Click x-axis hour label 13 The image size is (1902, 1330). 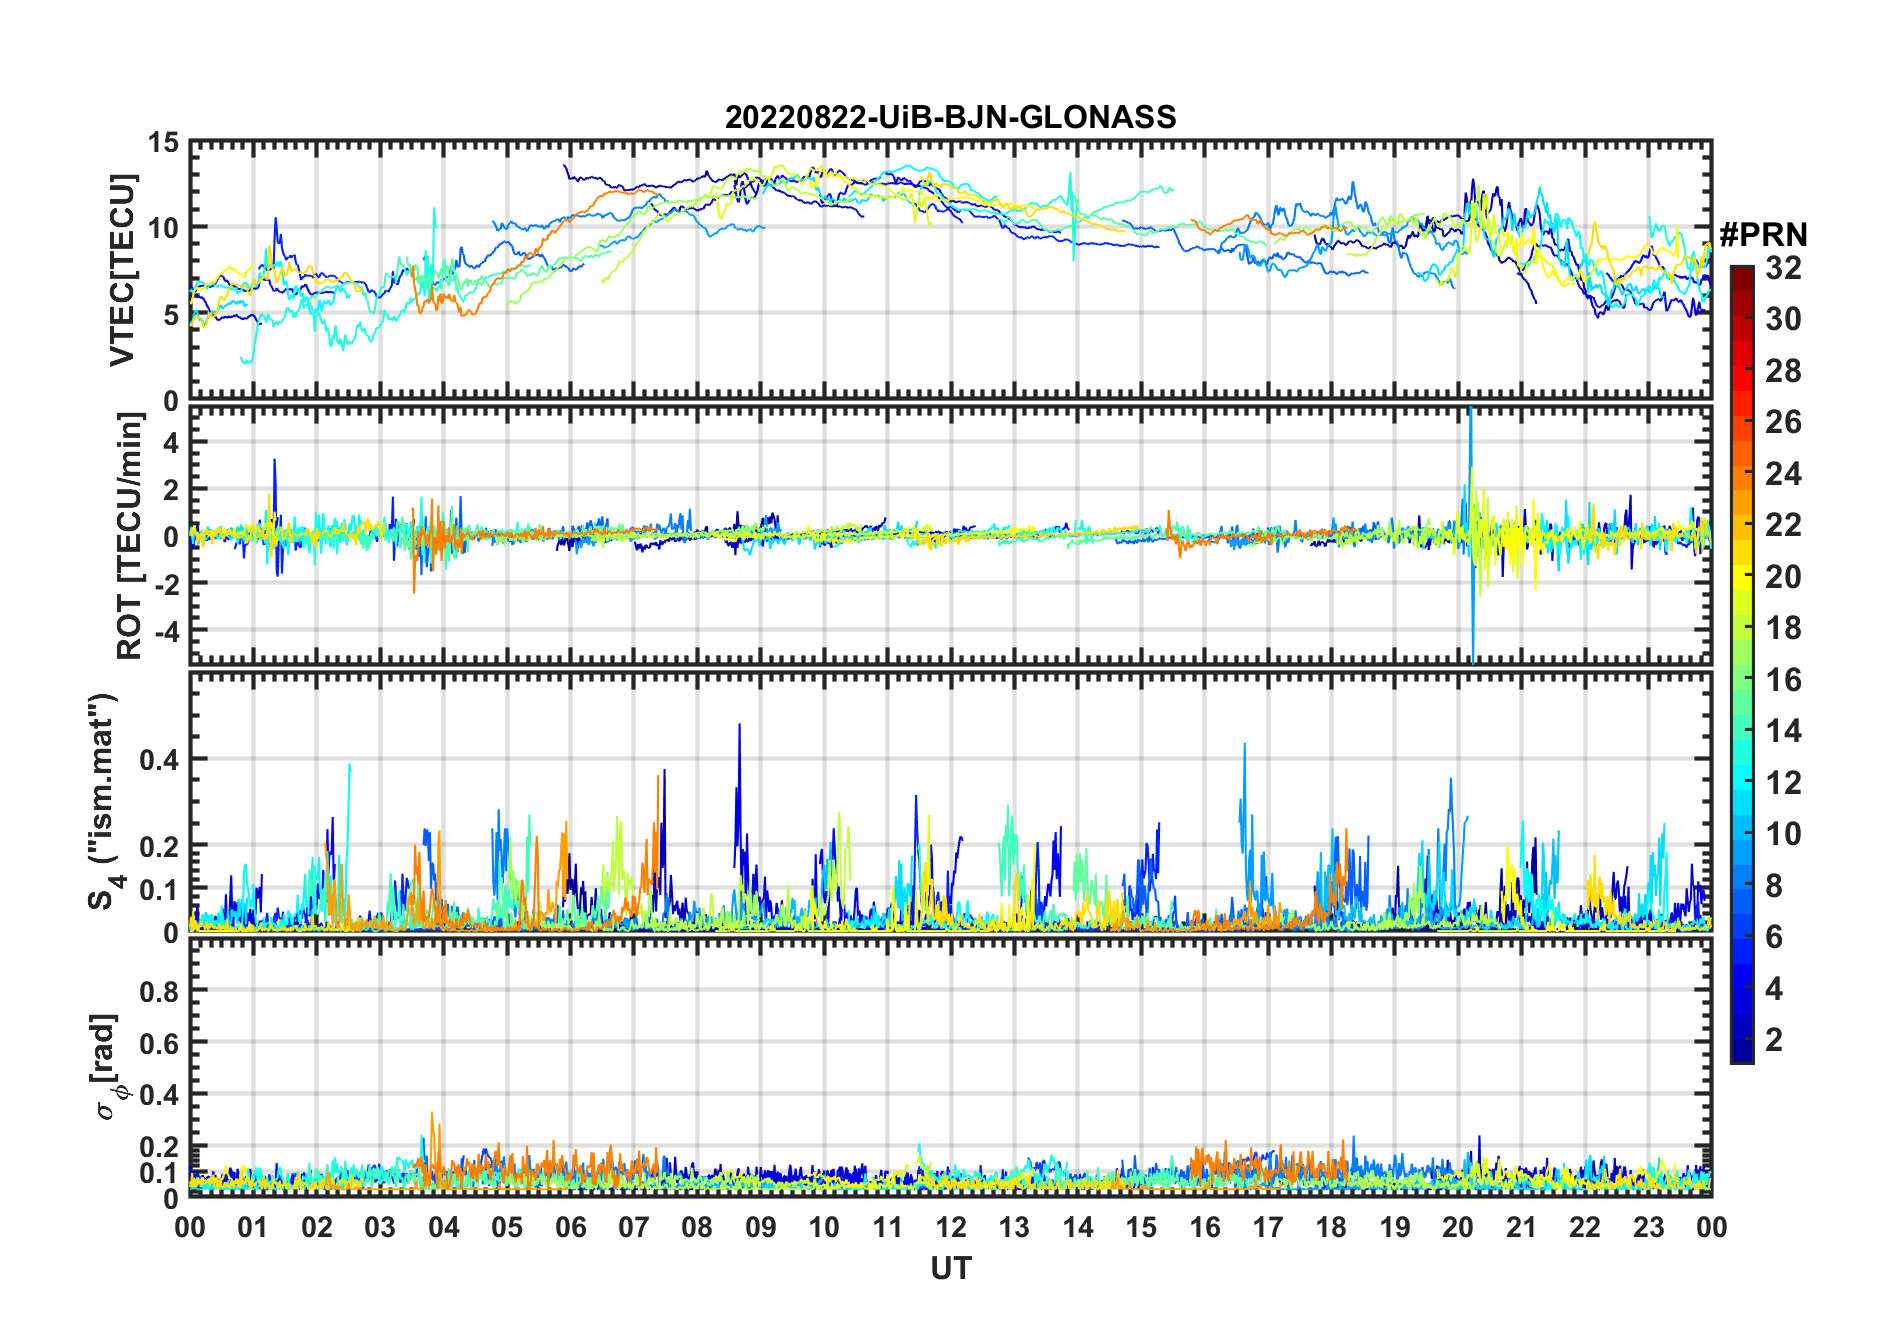coord(1014,1227)
